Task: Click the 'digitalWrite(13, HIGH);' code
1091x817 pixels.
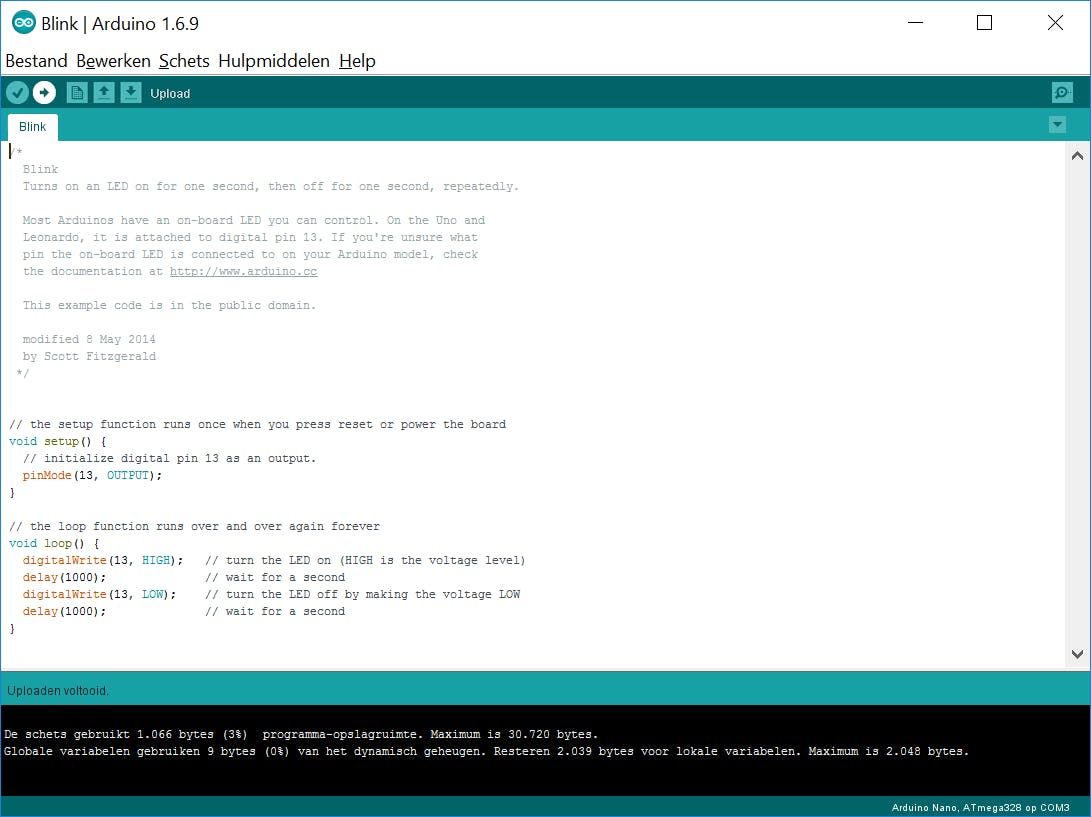Action: [103, 560]
